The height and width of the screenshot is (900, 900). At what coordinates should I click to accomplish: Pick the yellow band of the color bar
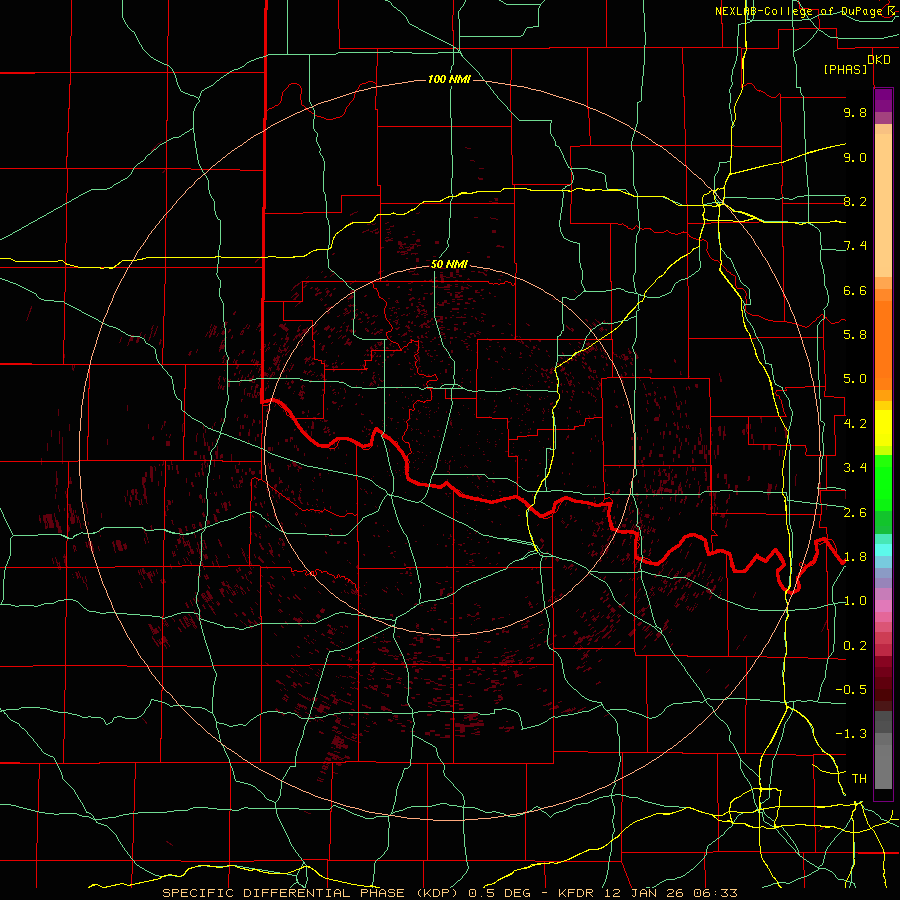(883, 428)
